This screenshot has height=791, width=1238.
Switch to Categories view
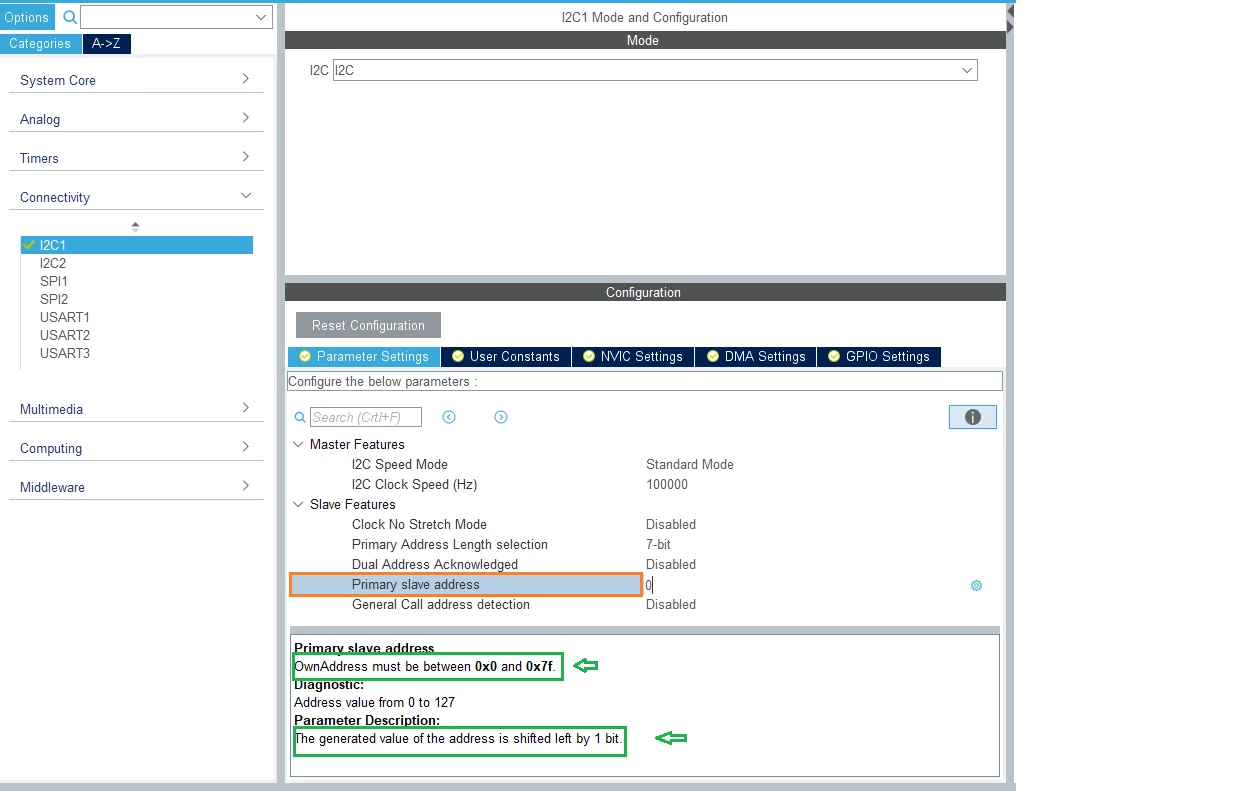click(40, 44)
